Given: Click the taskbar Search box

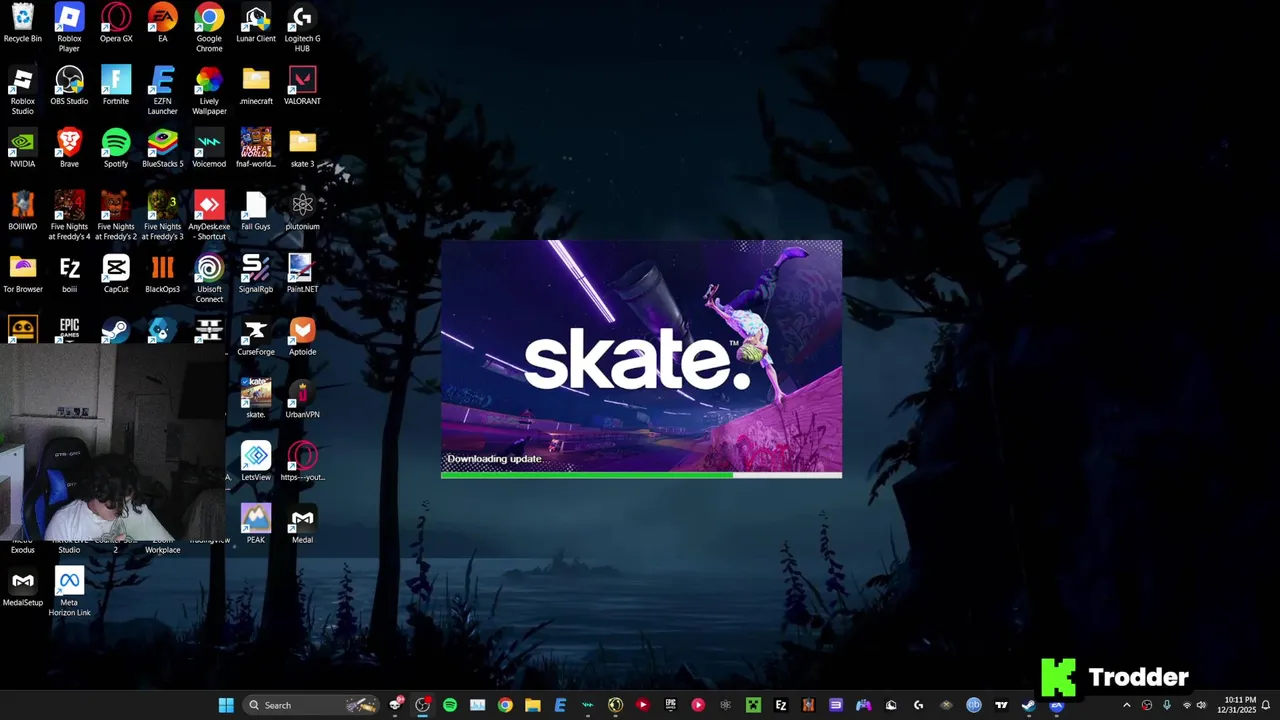Looking at the screenshot, I should point(311,705).
